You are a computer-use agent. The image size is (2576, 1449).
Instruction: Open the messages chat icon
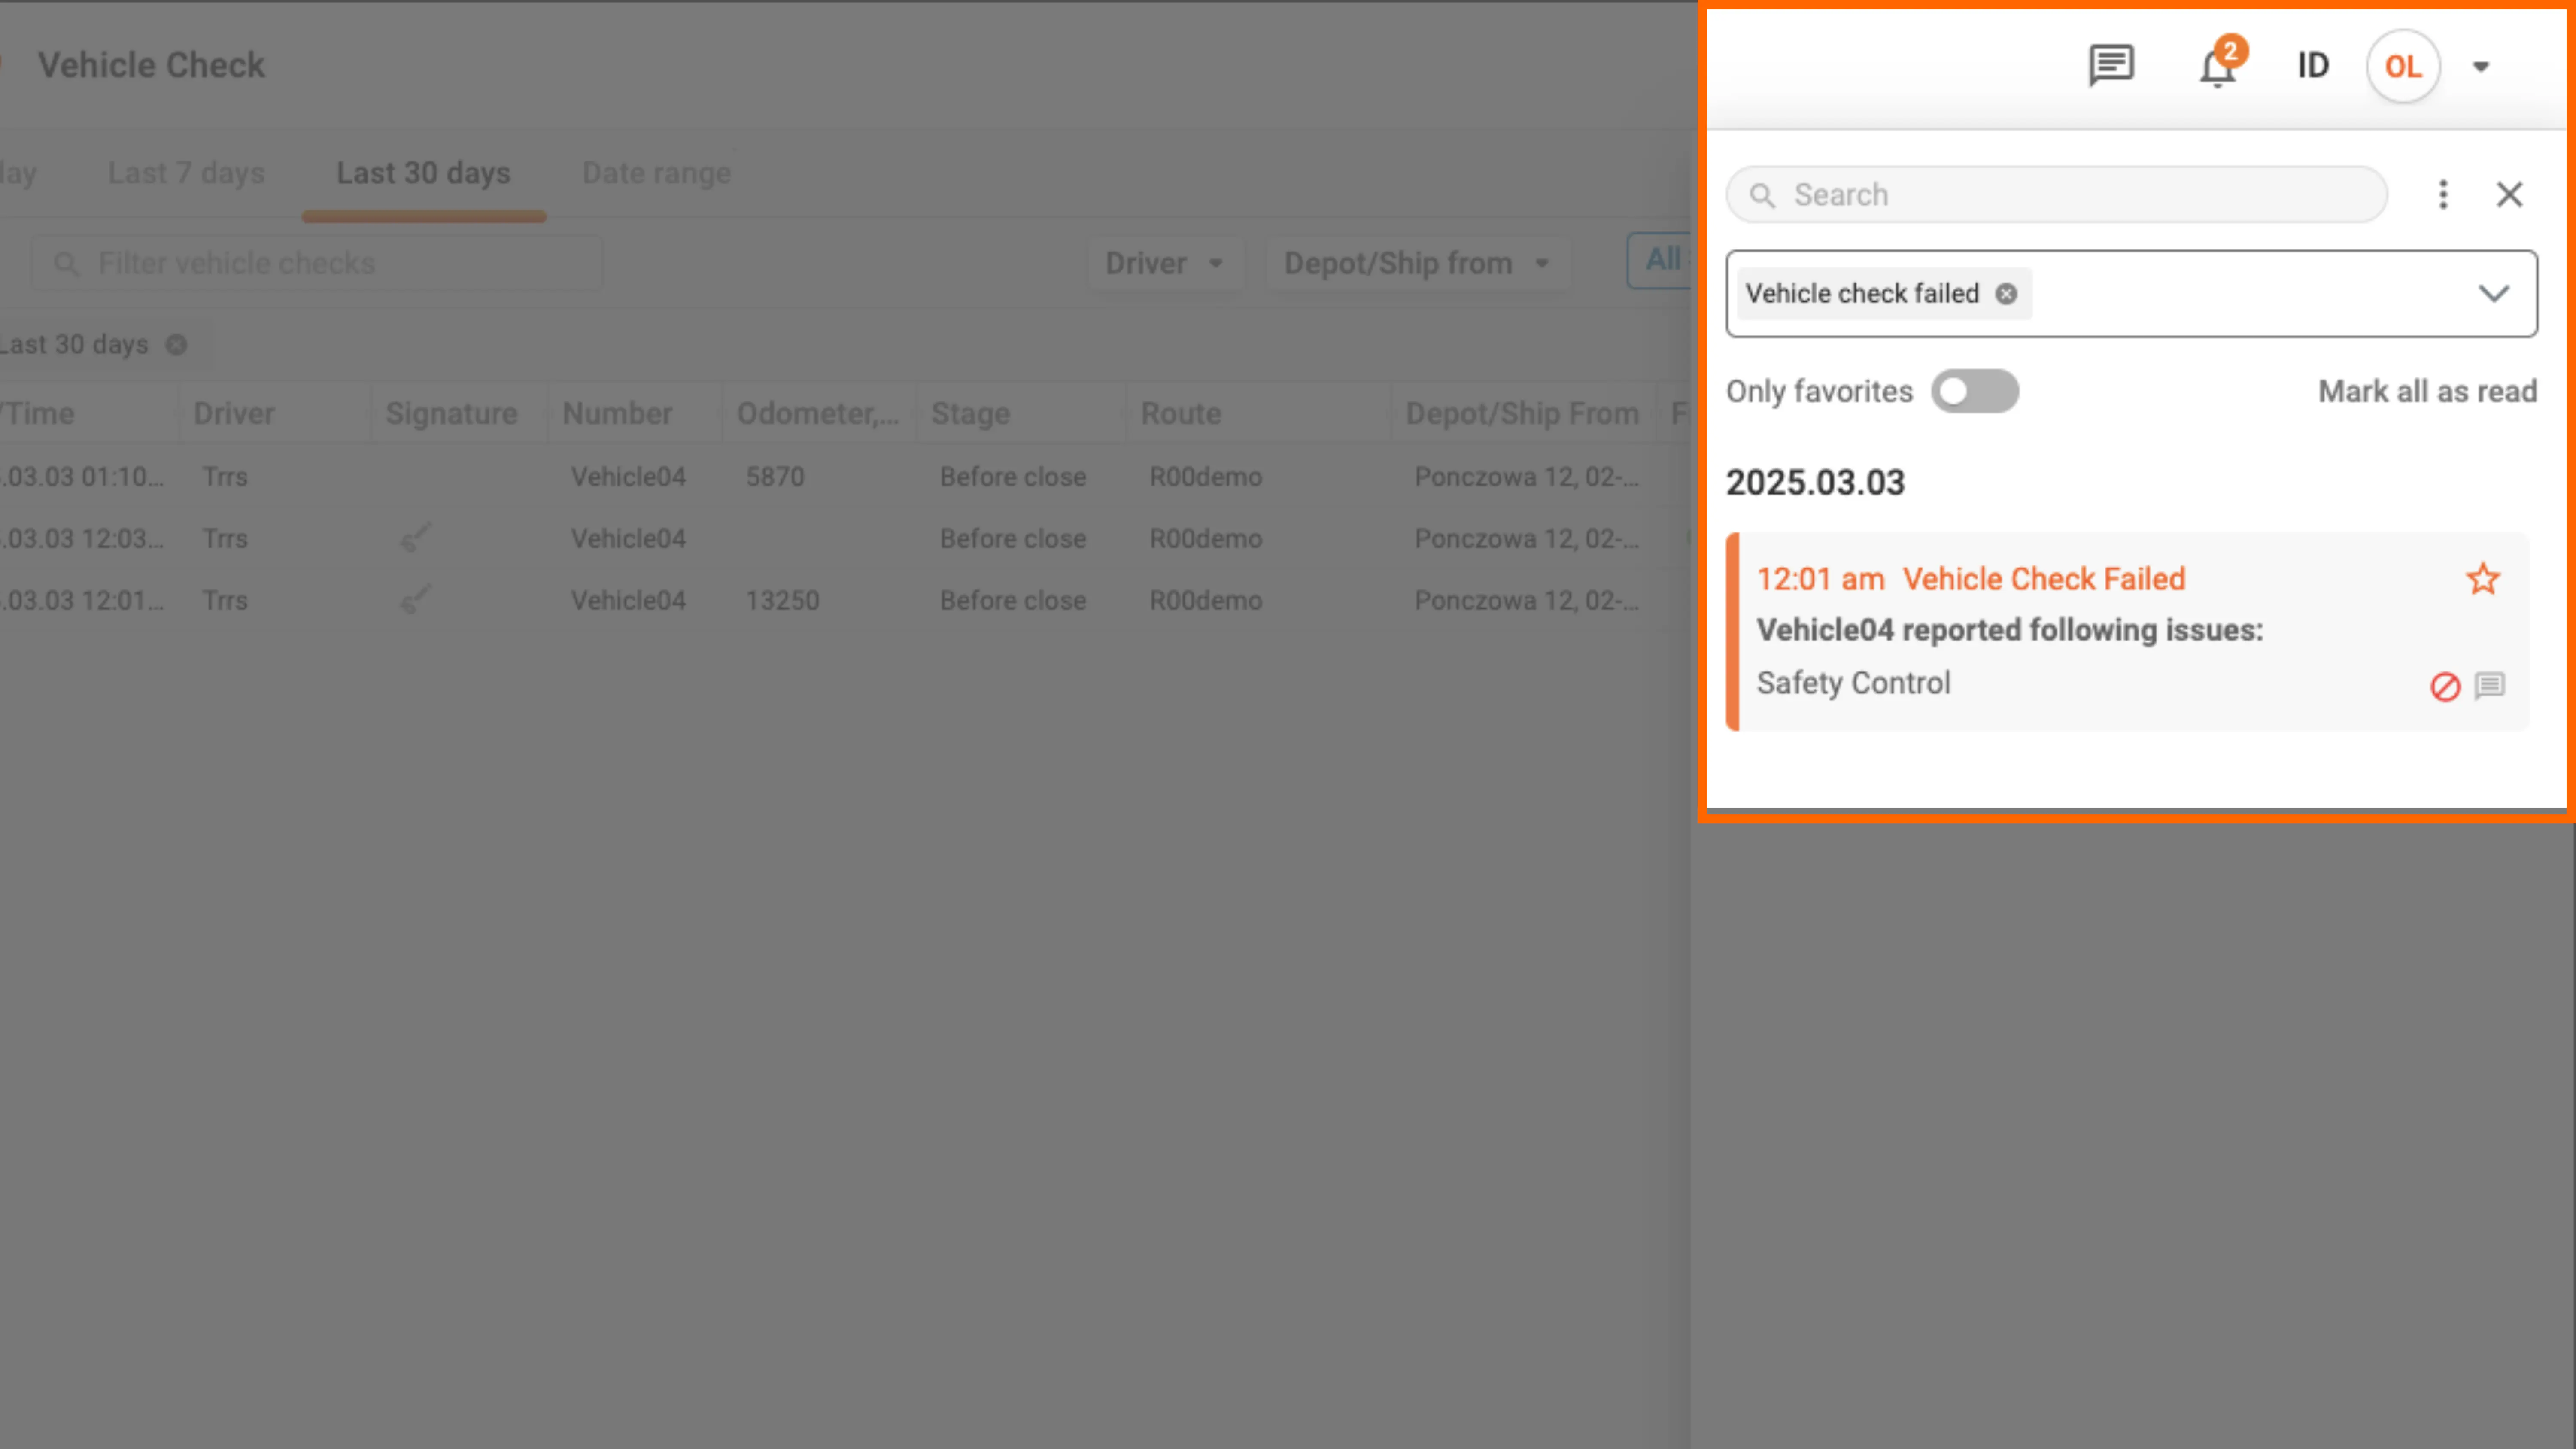pos(2111,66)
